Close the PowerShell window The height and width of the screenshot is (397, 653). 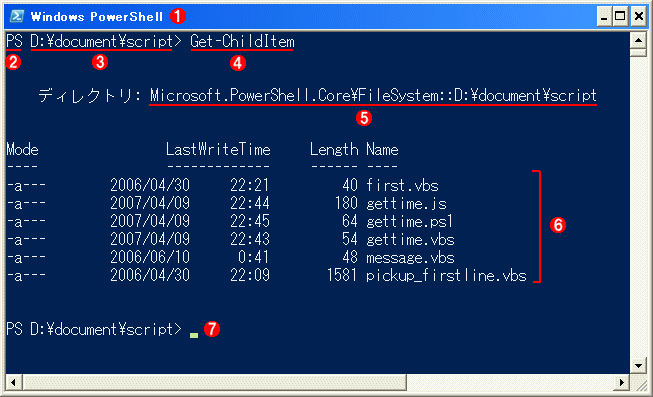tap(638, 17)
